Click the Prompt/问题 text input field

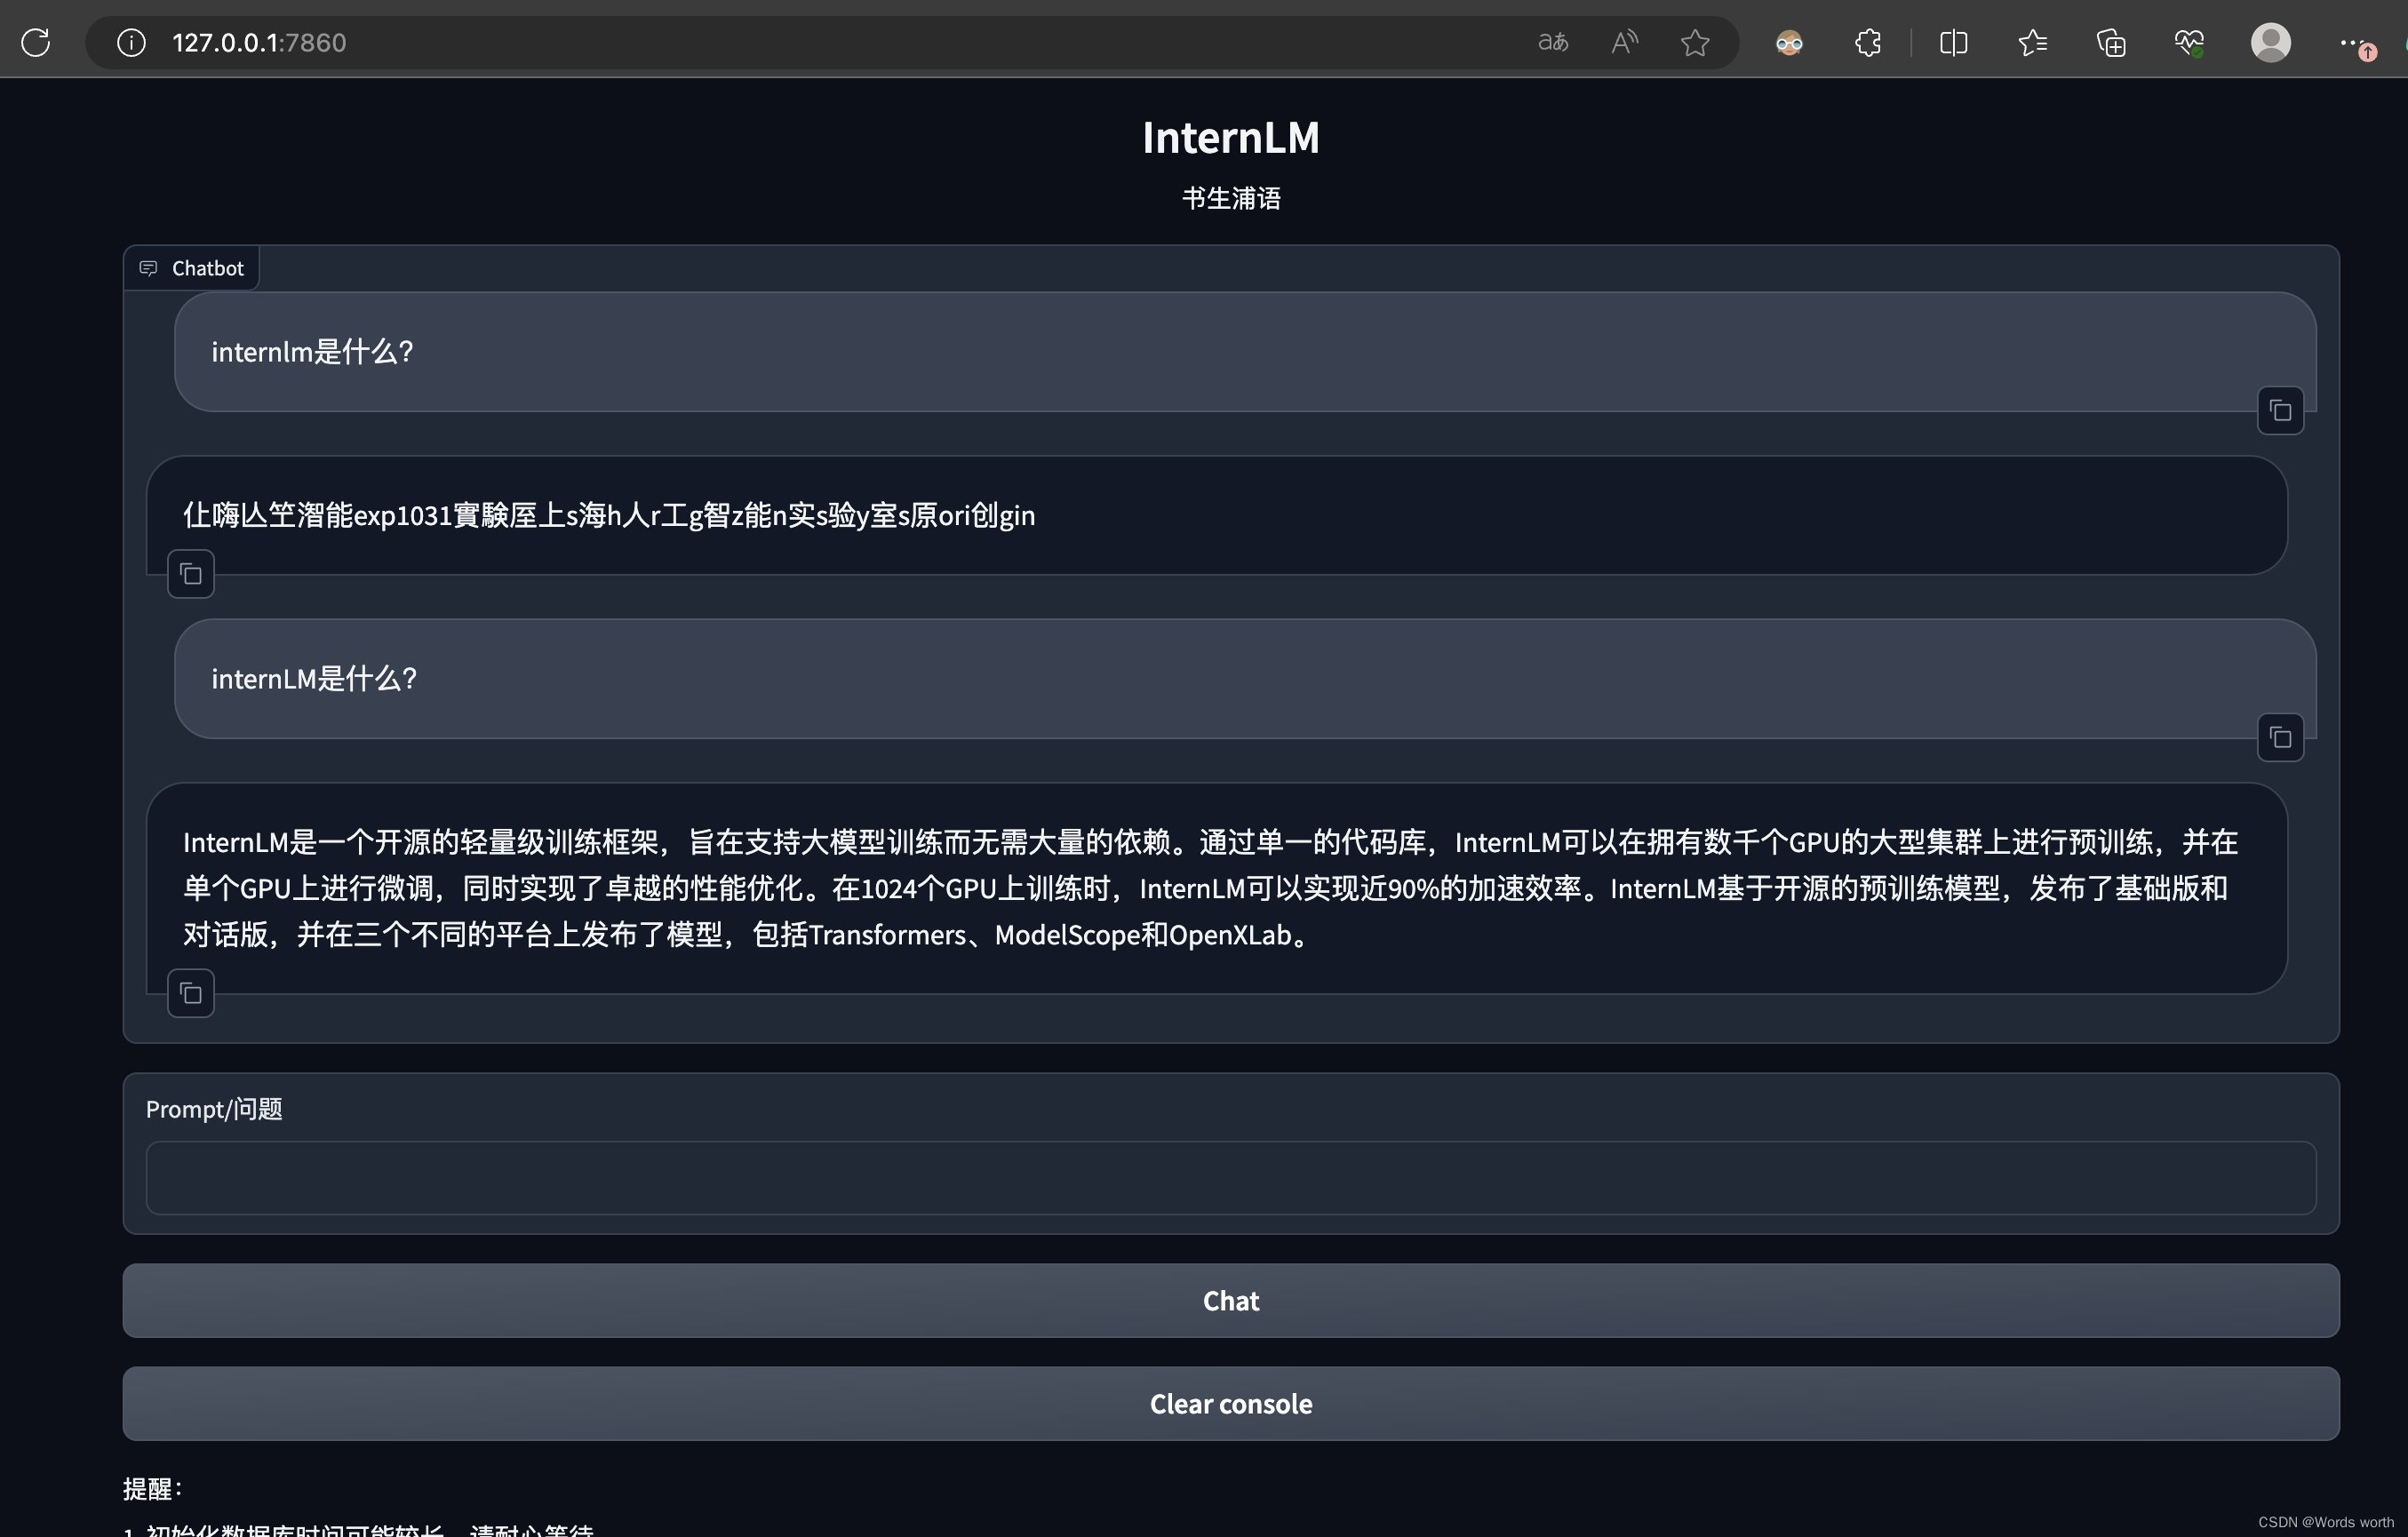point(1230,1178)
